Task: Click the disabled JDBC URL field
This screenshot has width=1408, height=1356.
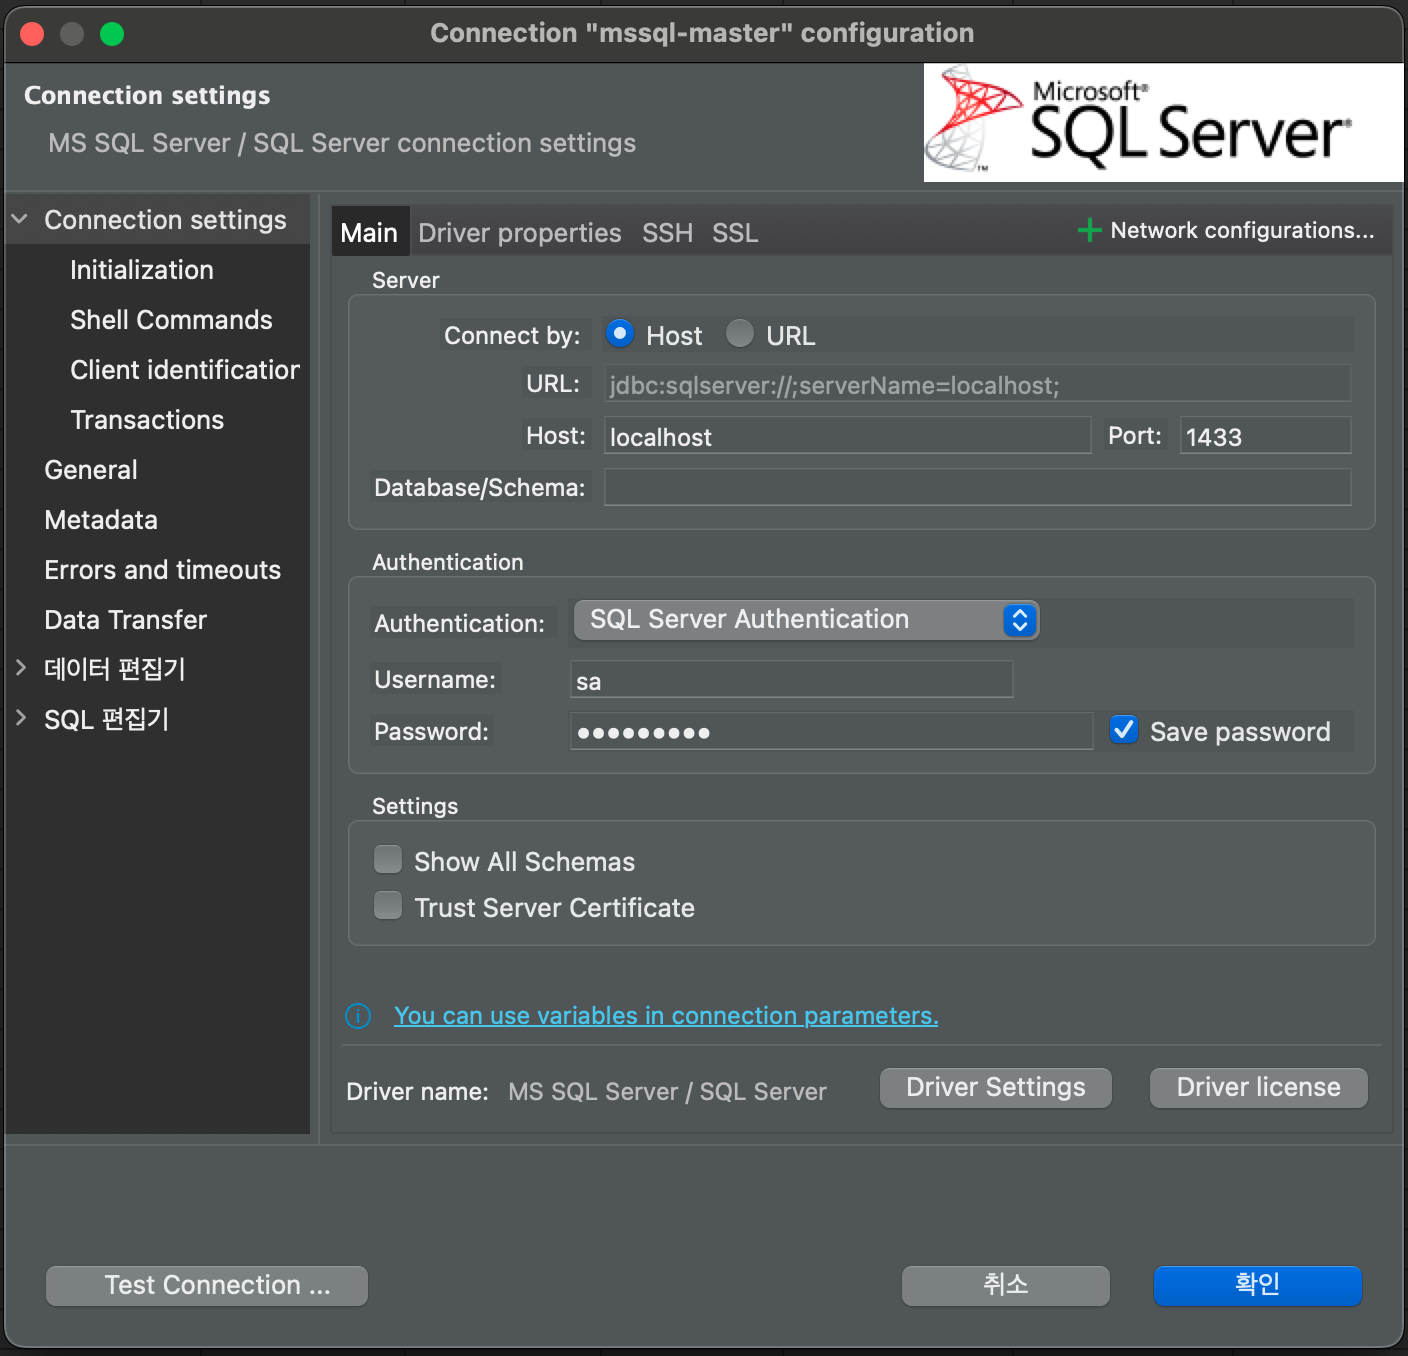Action: tap(977, 384)
